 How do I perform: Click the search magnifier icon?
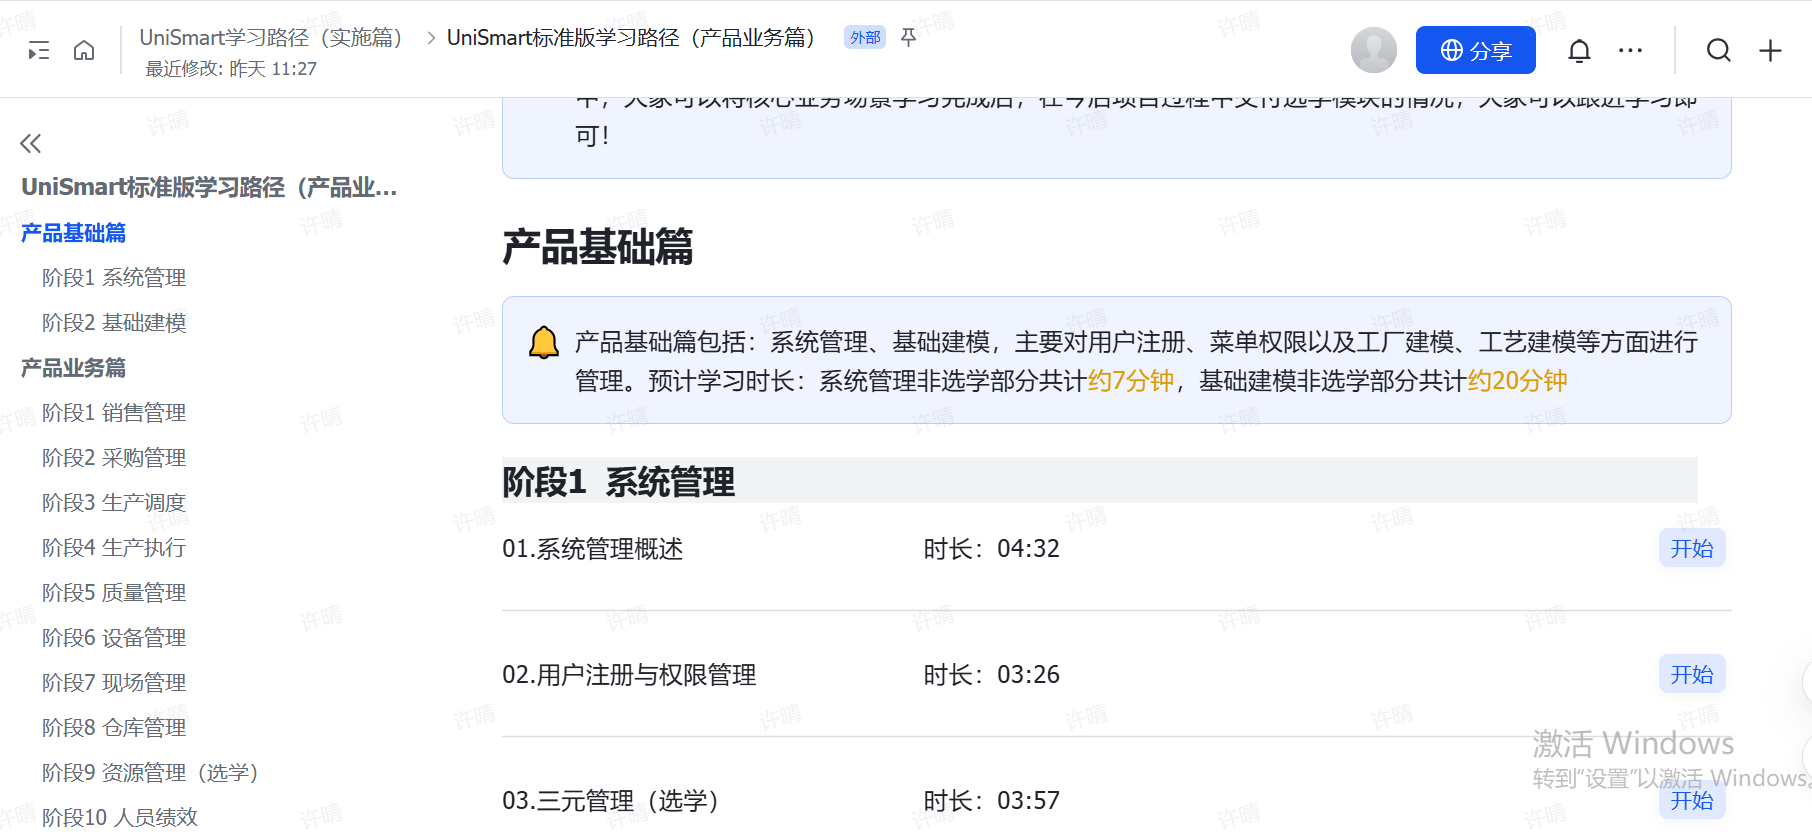1718,51
